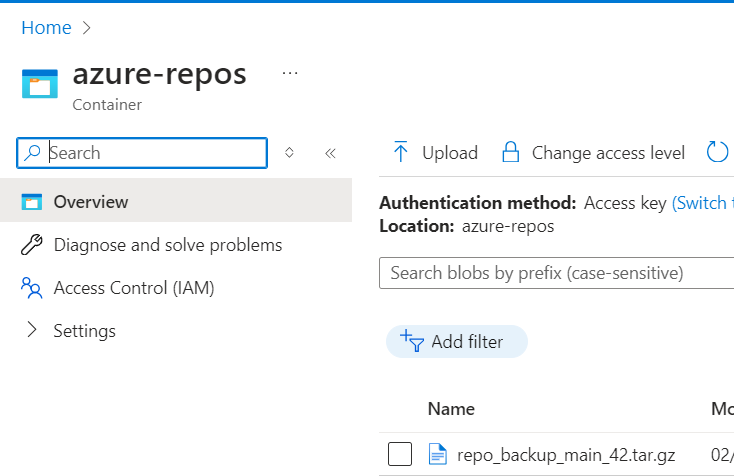Focus the sidebar Search field

142,153
